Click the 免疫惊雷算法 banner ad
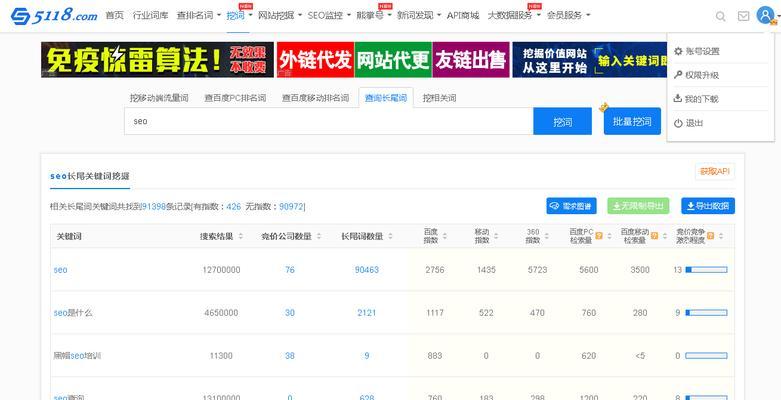781x400 pixels. coord(157,60)
